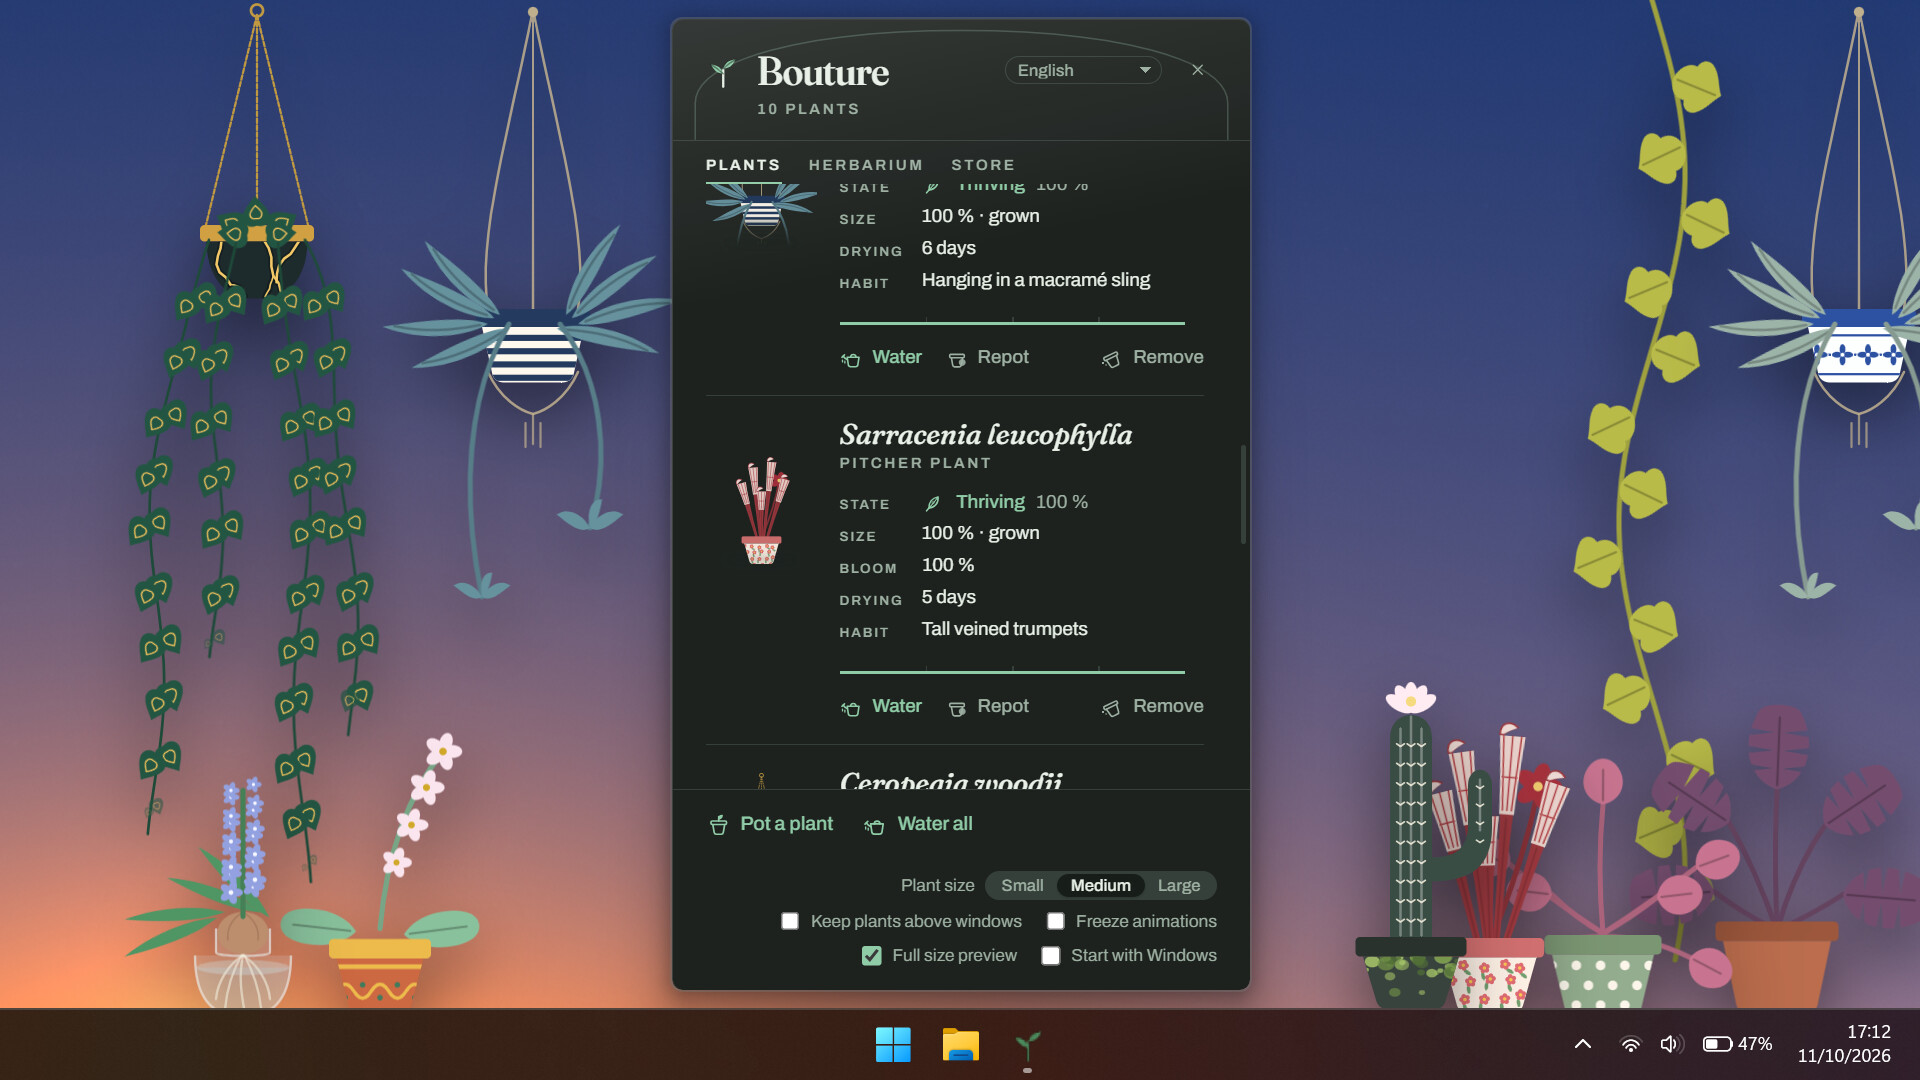Screen dimensions: 1920x1080
Task: Uncheck Full size preview
Action: pyautogui.click(x=872, y=956)
